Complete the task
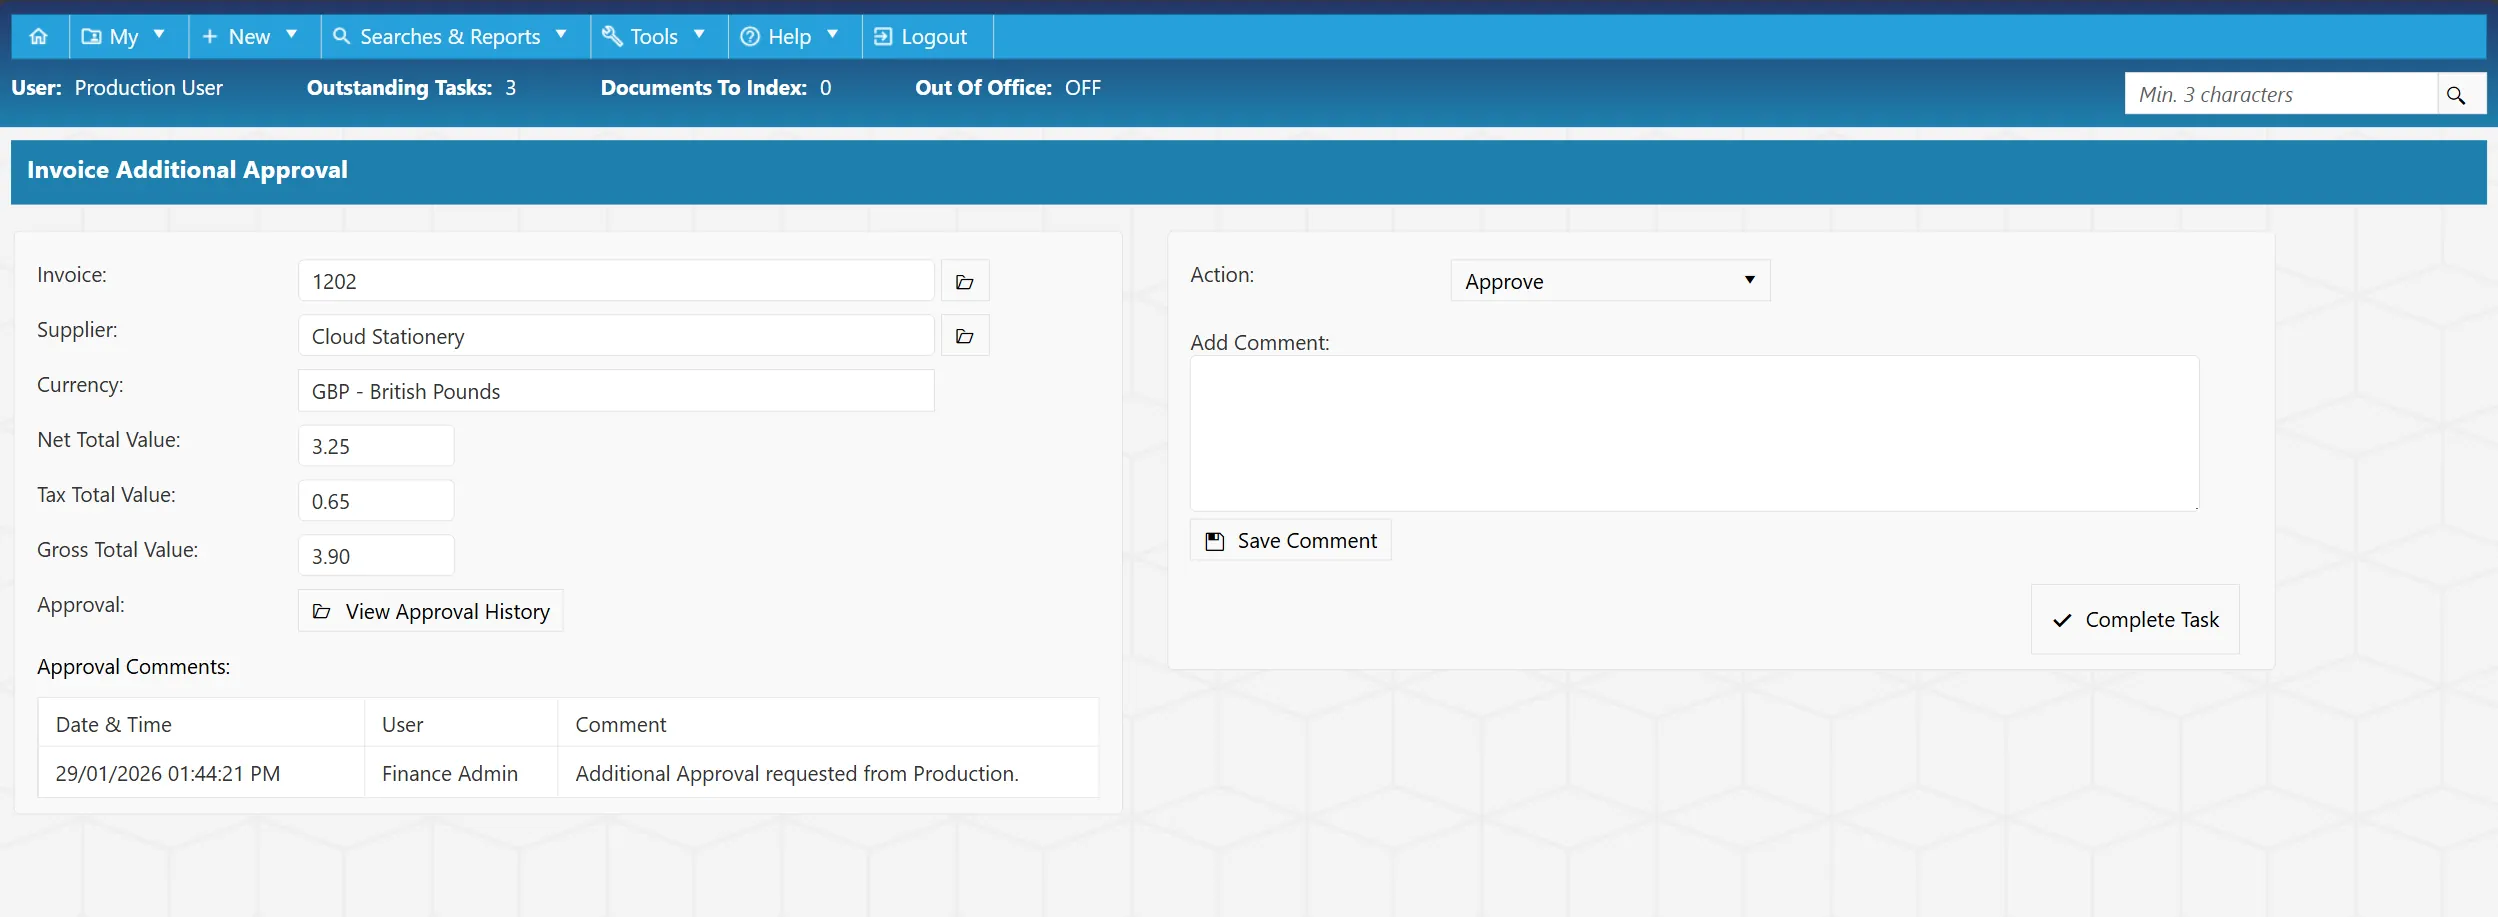This screenshot has height=917, width=2498. (x=2135, y=619)
